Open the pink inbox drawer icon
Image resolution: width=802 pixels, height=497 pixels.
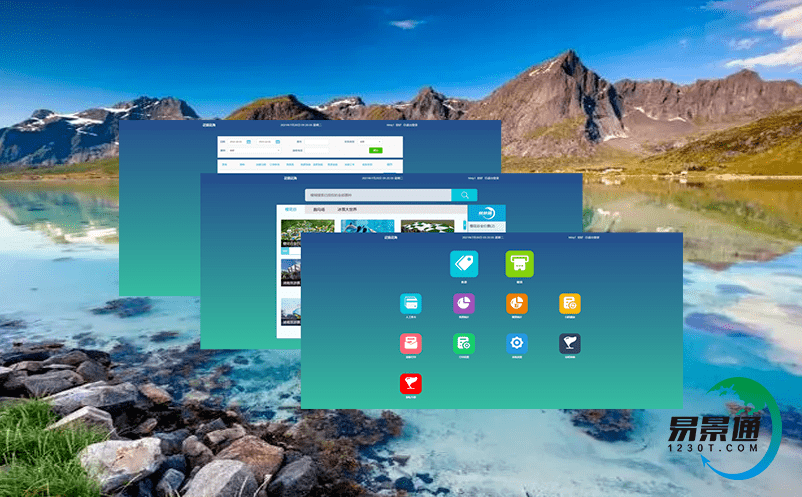point(411,344)
